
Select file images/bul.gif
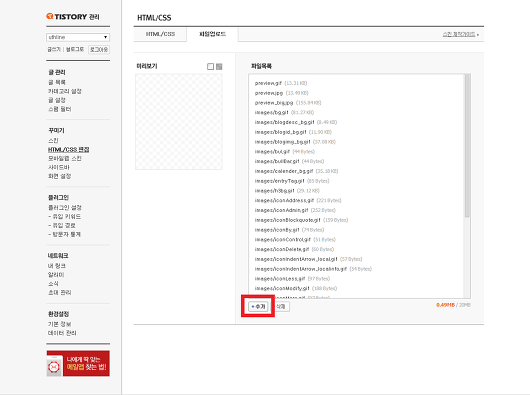tap(285, 152)
